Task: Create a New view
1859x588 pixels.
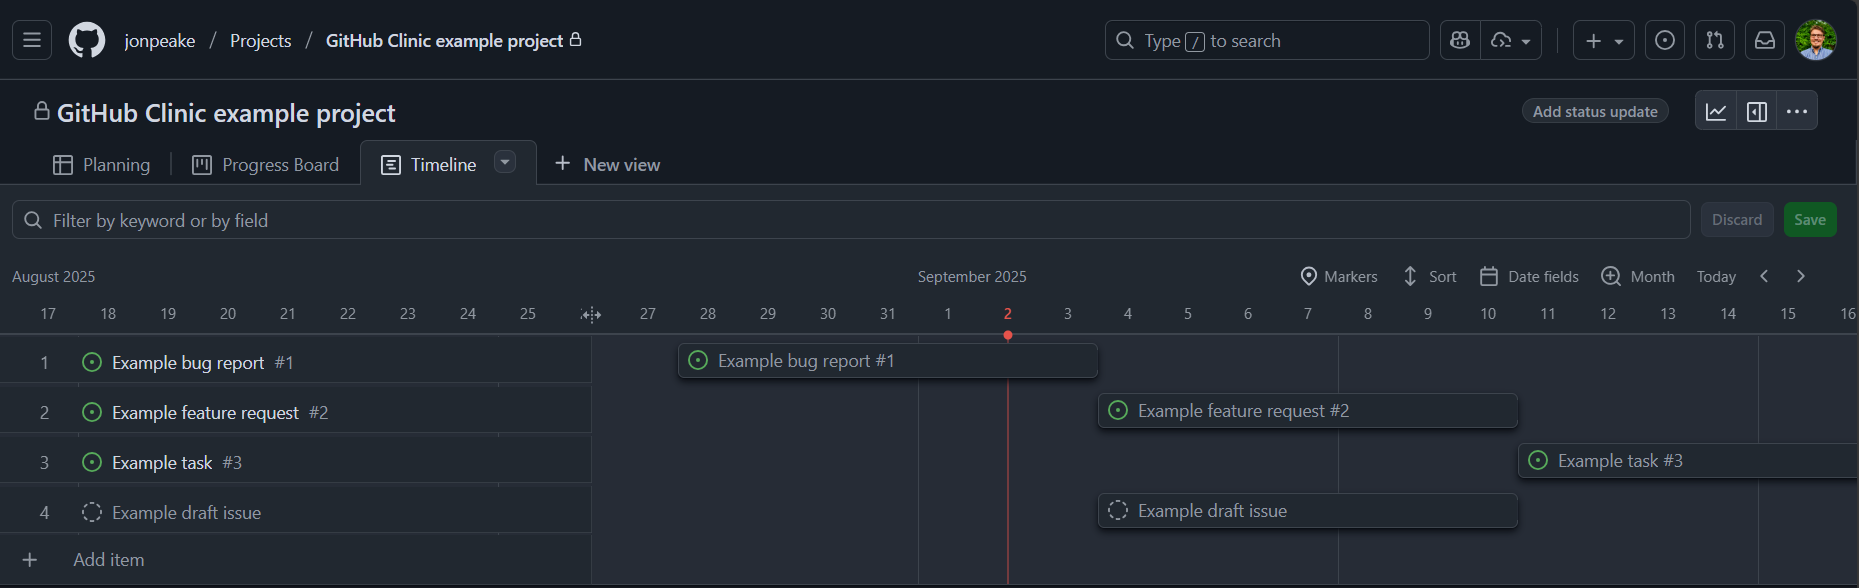Action: point(607,164)
